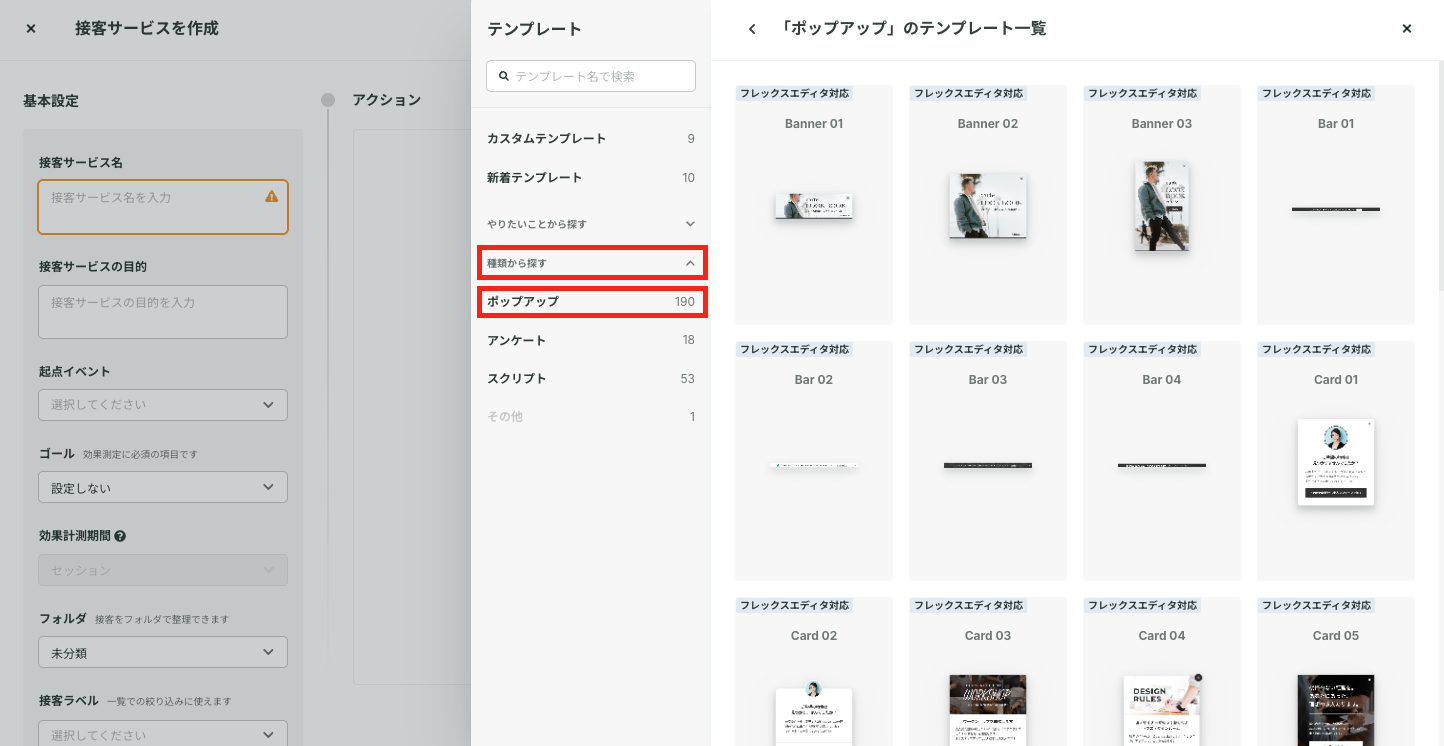
Task: Search templates in テンプレート名で検索 field
Action: point(591,76)
